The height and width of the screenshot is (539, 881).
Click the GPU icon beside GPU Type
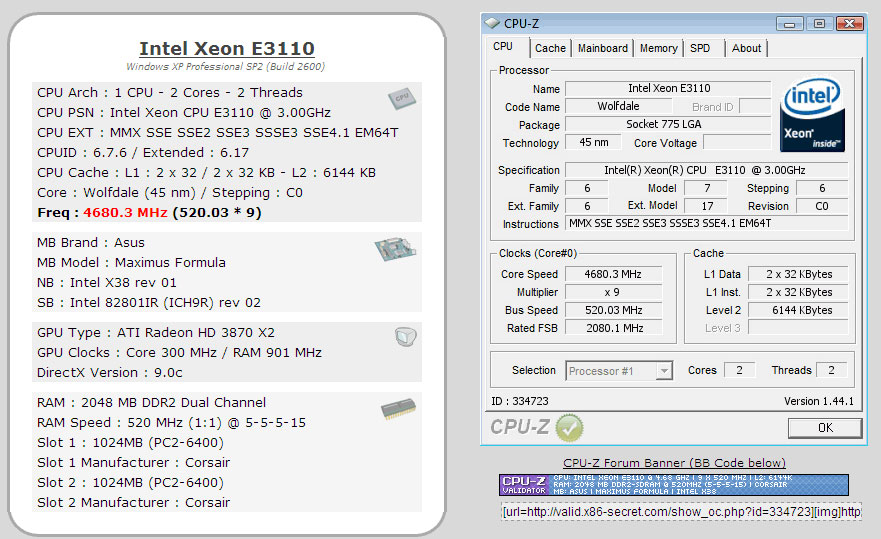(406, 337)
